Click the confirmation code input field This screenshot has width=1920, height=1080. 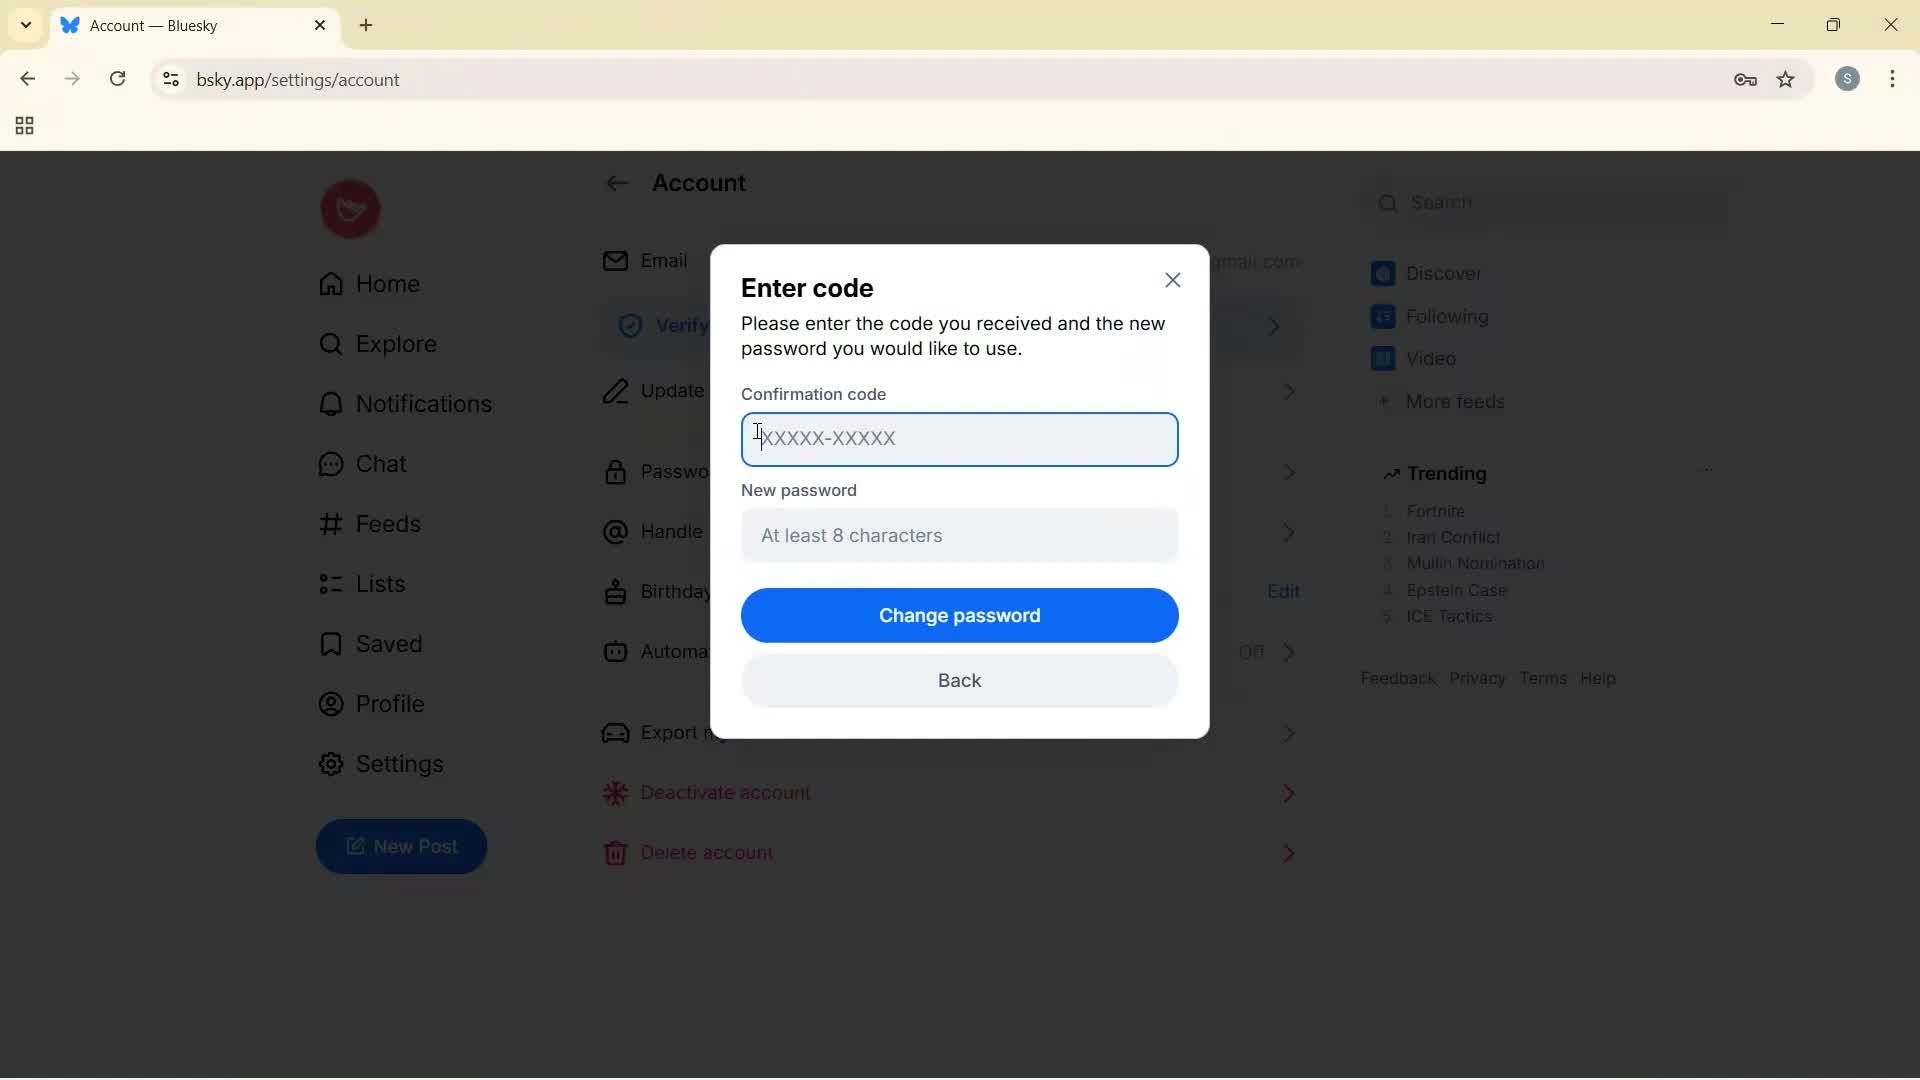(x=959, y=439)
